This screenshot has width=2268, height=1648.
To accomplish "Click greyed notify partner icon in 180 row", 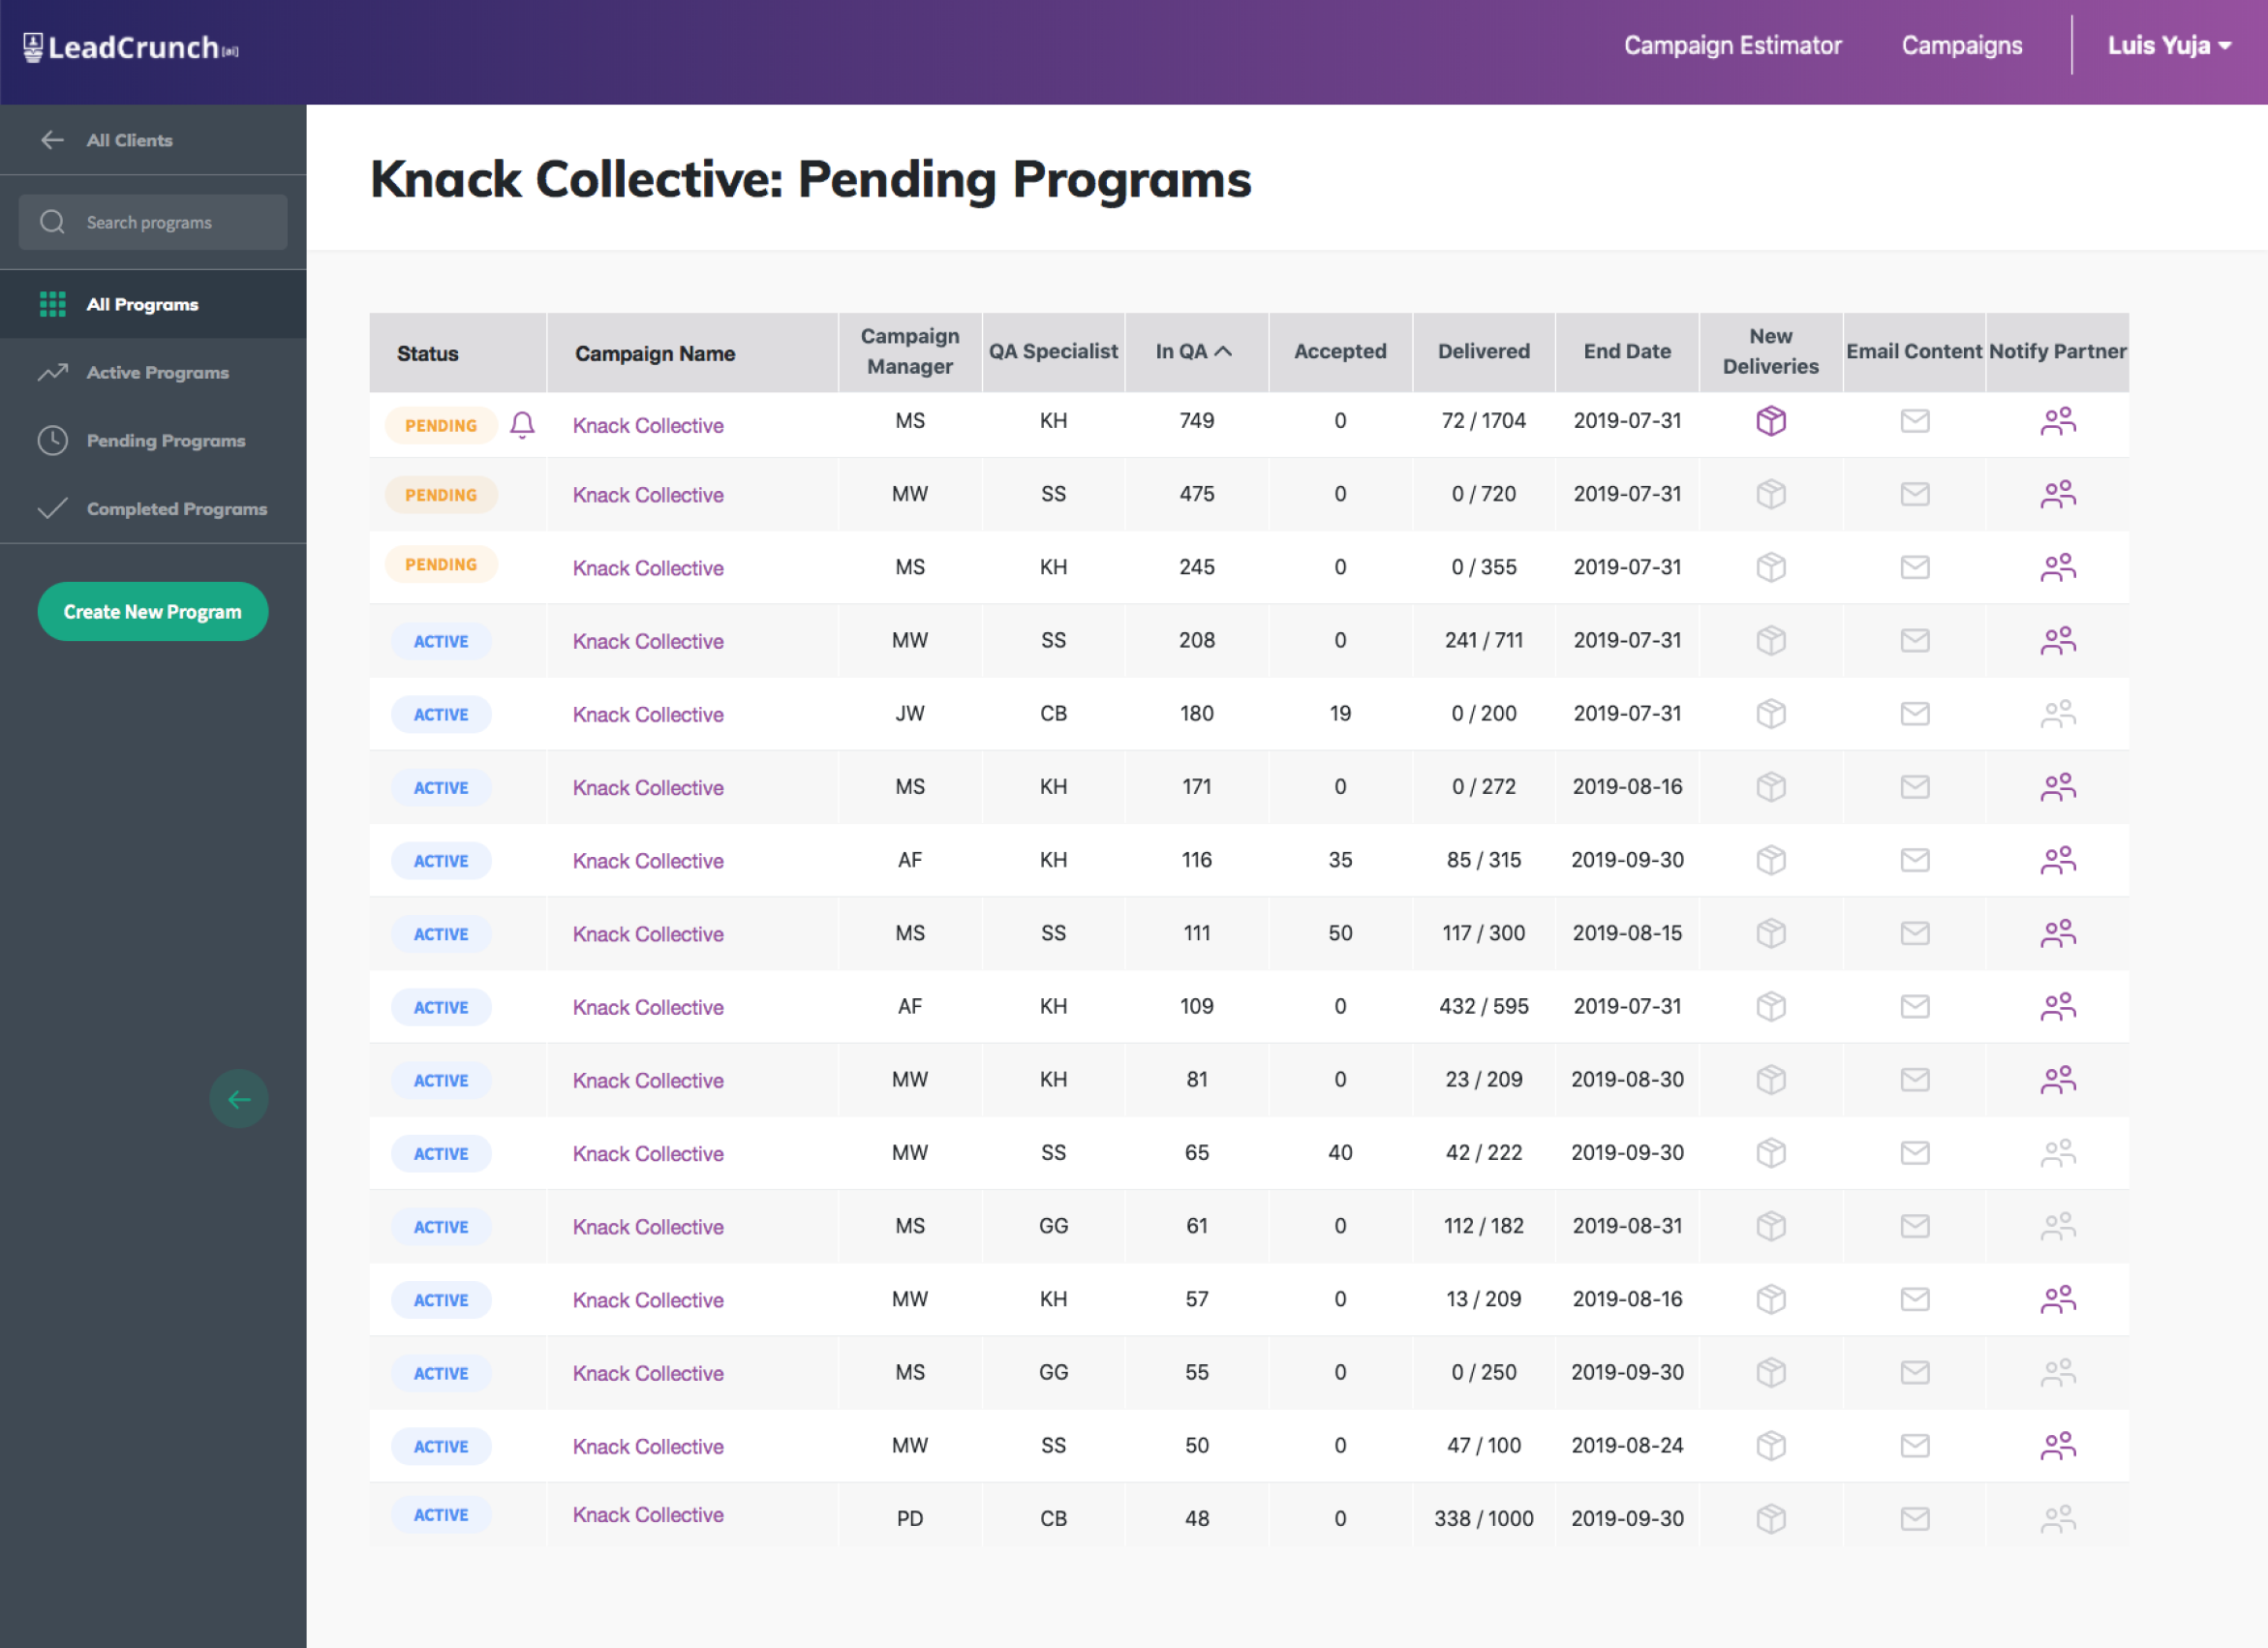I will click(x=2057, y=713).
